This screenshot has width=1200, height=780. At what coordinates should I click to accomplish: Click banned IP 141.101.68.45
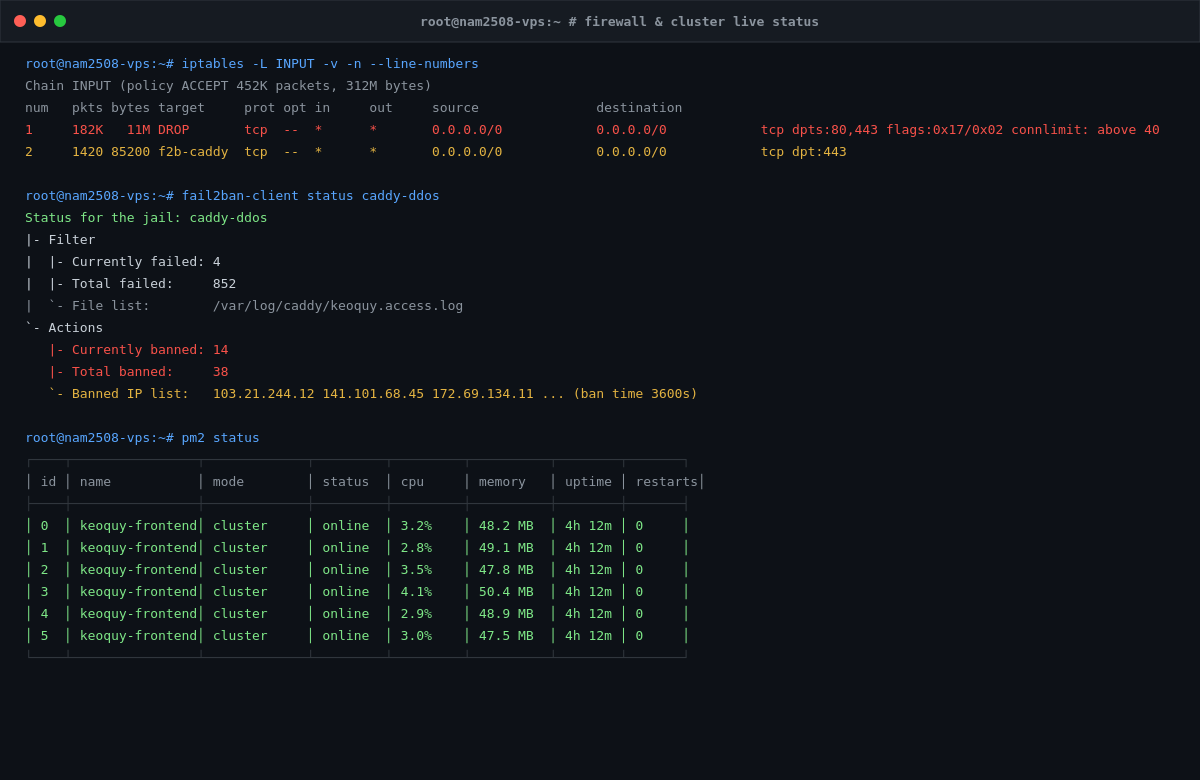tap(373, 394)
